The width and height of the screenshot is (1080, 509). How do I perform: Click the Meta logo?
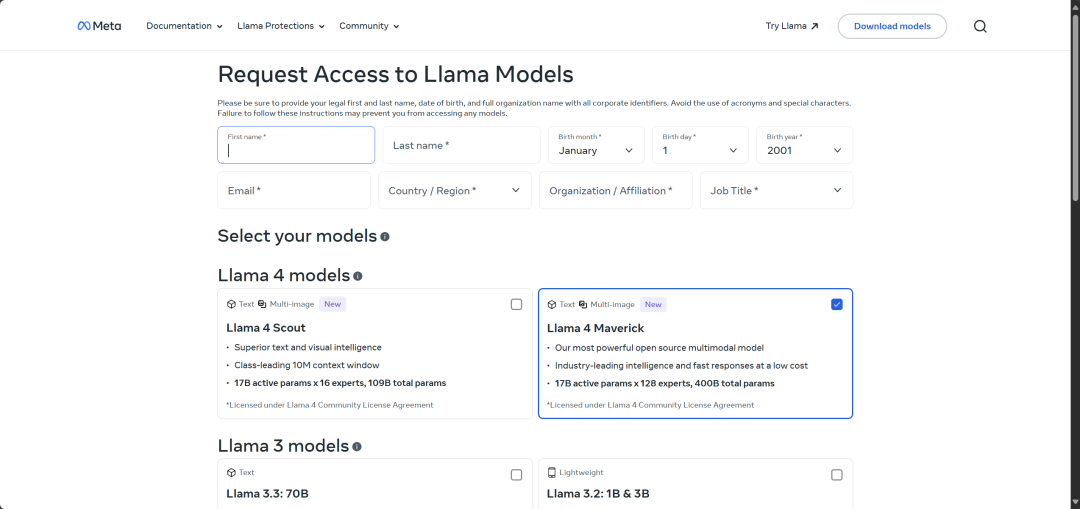[99, 26]
